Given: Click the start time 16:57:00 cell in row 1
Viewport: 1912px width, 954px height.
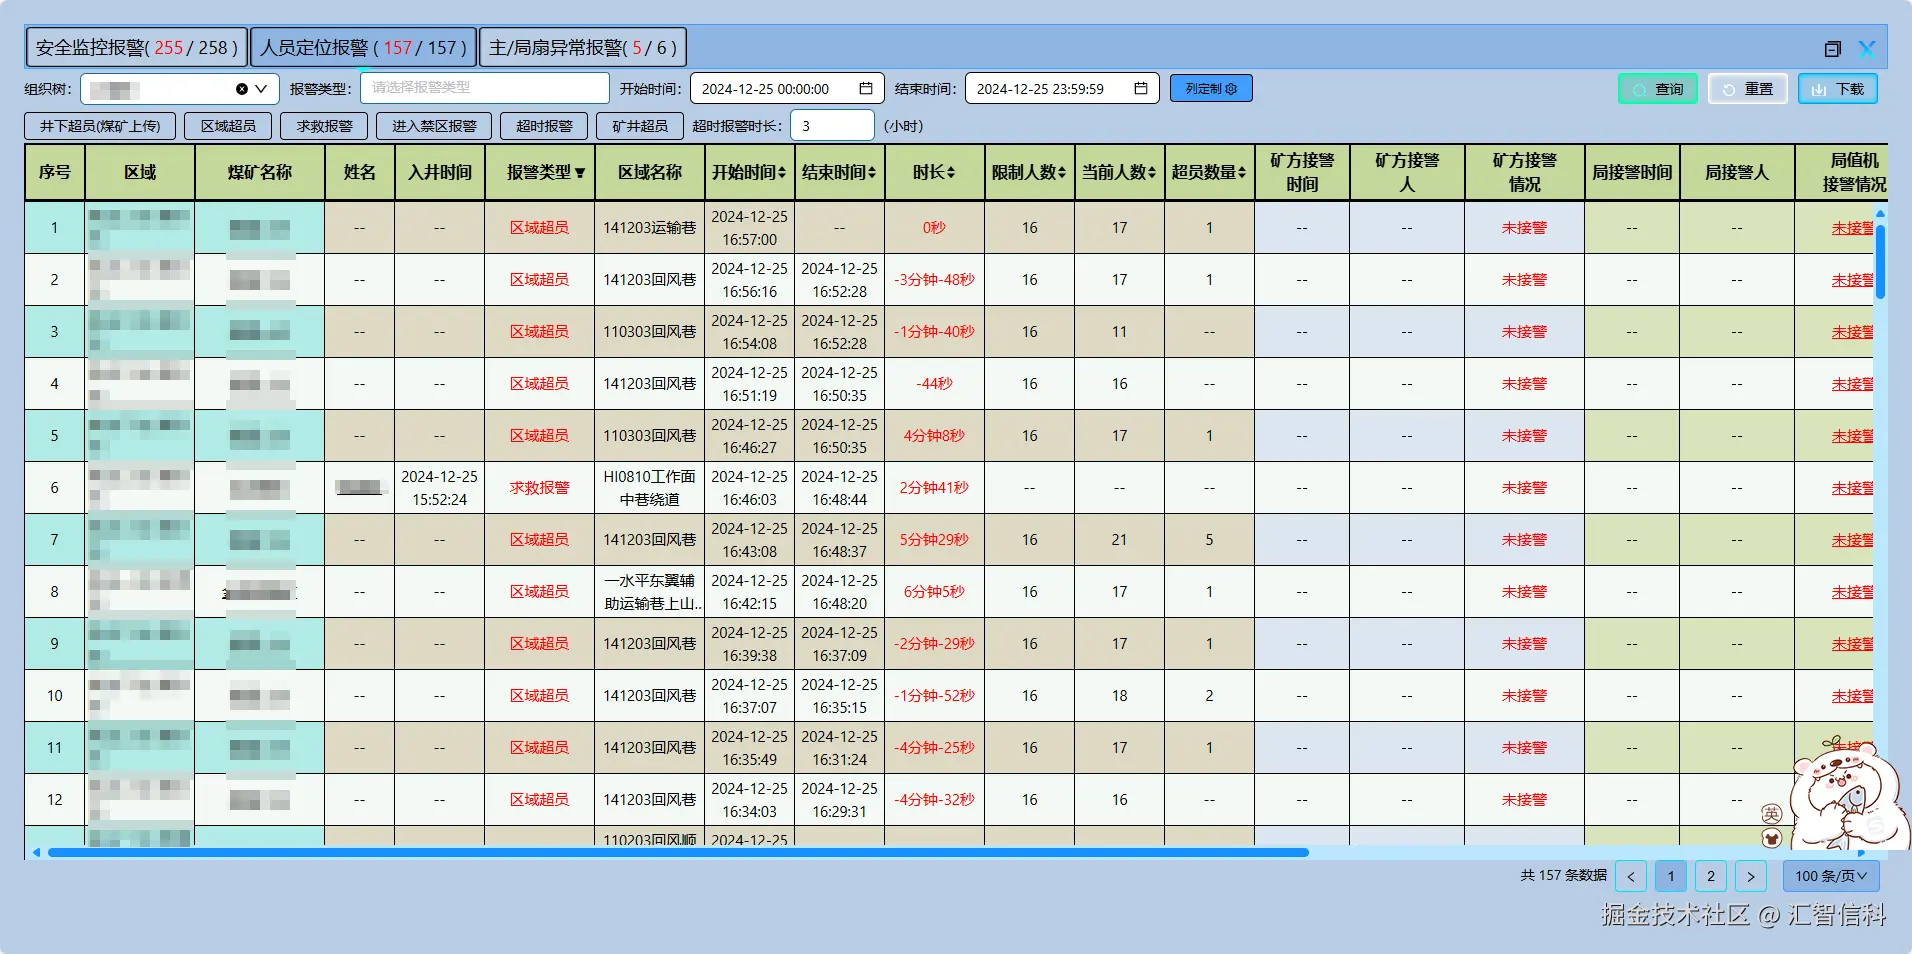Looking at the screenshot, I should [749, 228].
